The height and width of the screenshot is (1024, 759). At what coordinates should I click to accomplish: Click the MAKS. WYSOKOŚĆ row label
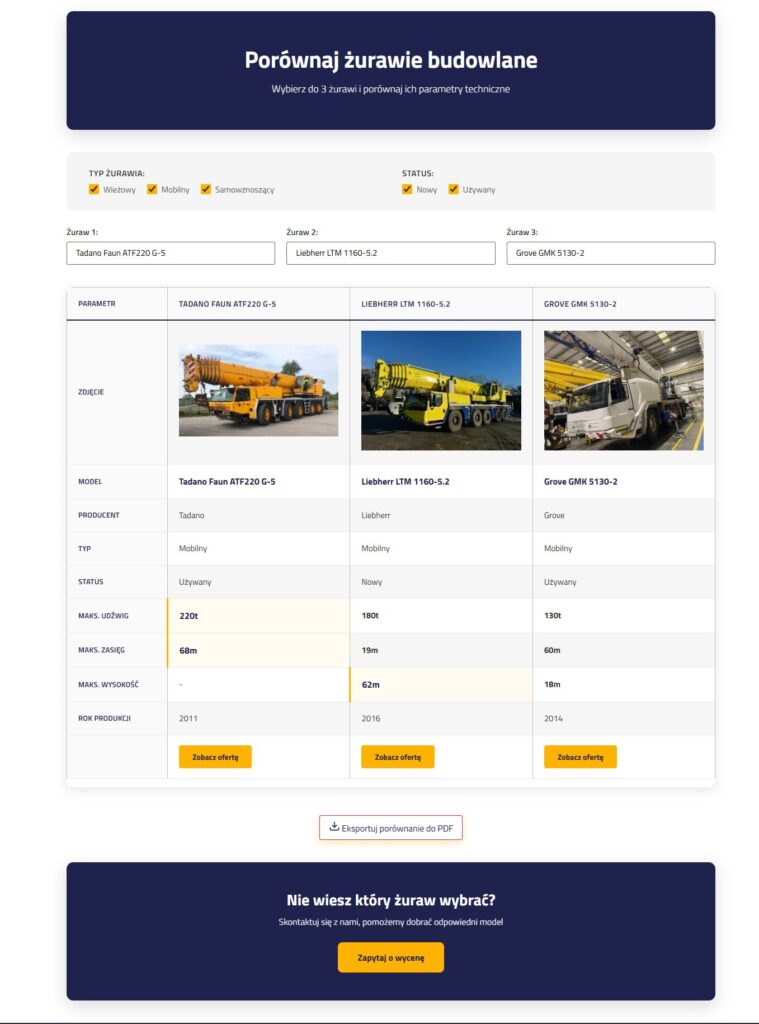108,685
